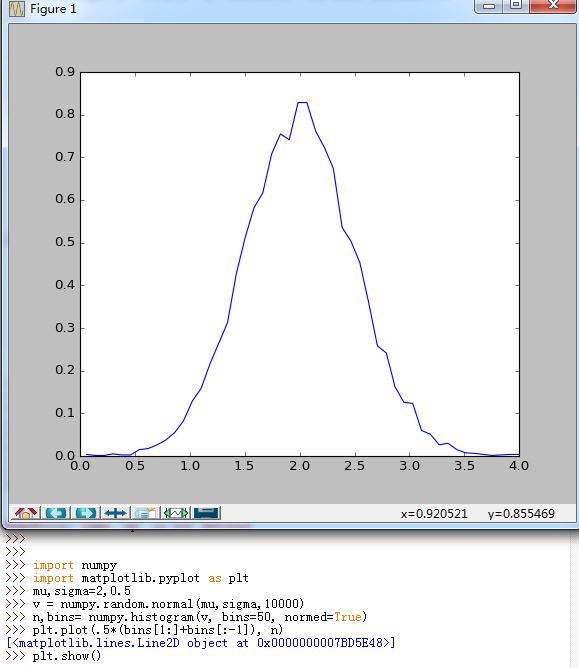Image resolution: width=579 pixels, height=668 pixels.
Task: Click the Figure 1 window icon
Action: point(17,9)
